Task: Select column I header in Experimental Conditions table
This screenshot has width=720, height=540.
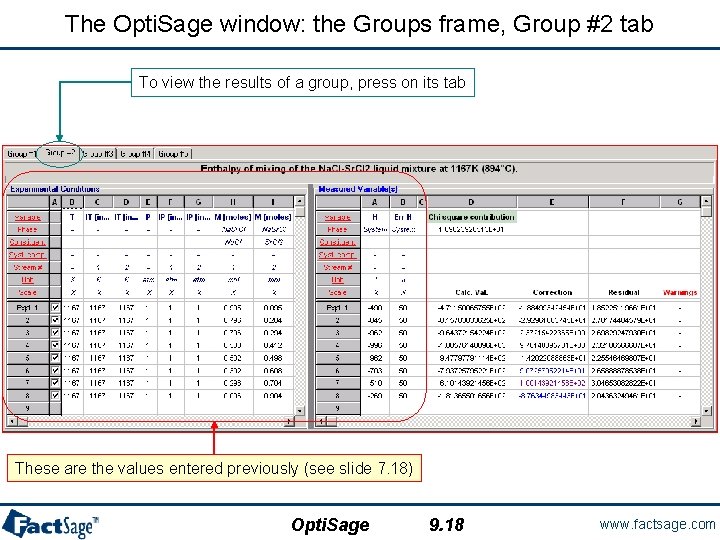Action: coord(273,202)
